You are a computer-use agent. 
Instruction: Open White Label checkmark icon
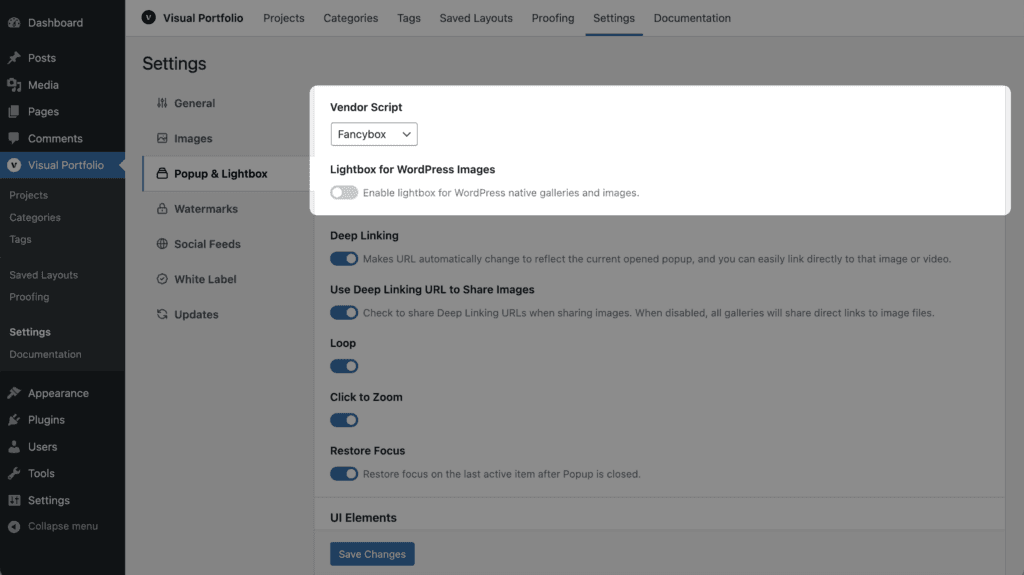(162, 279)
